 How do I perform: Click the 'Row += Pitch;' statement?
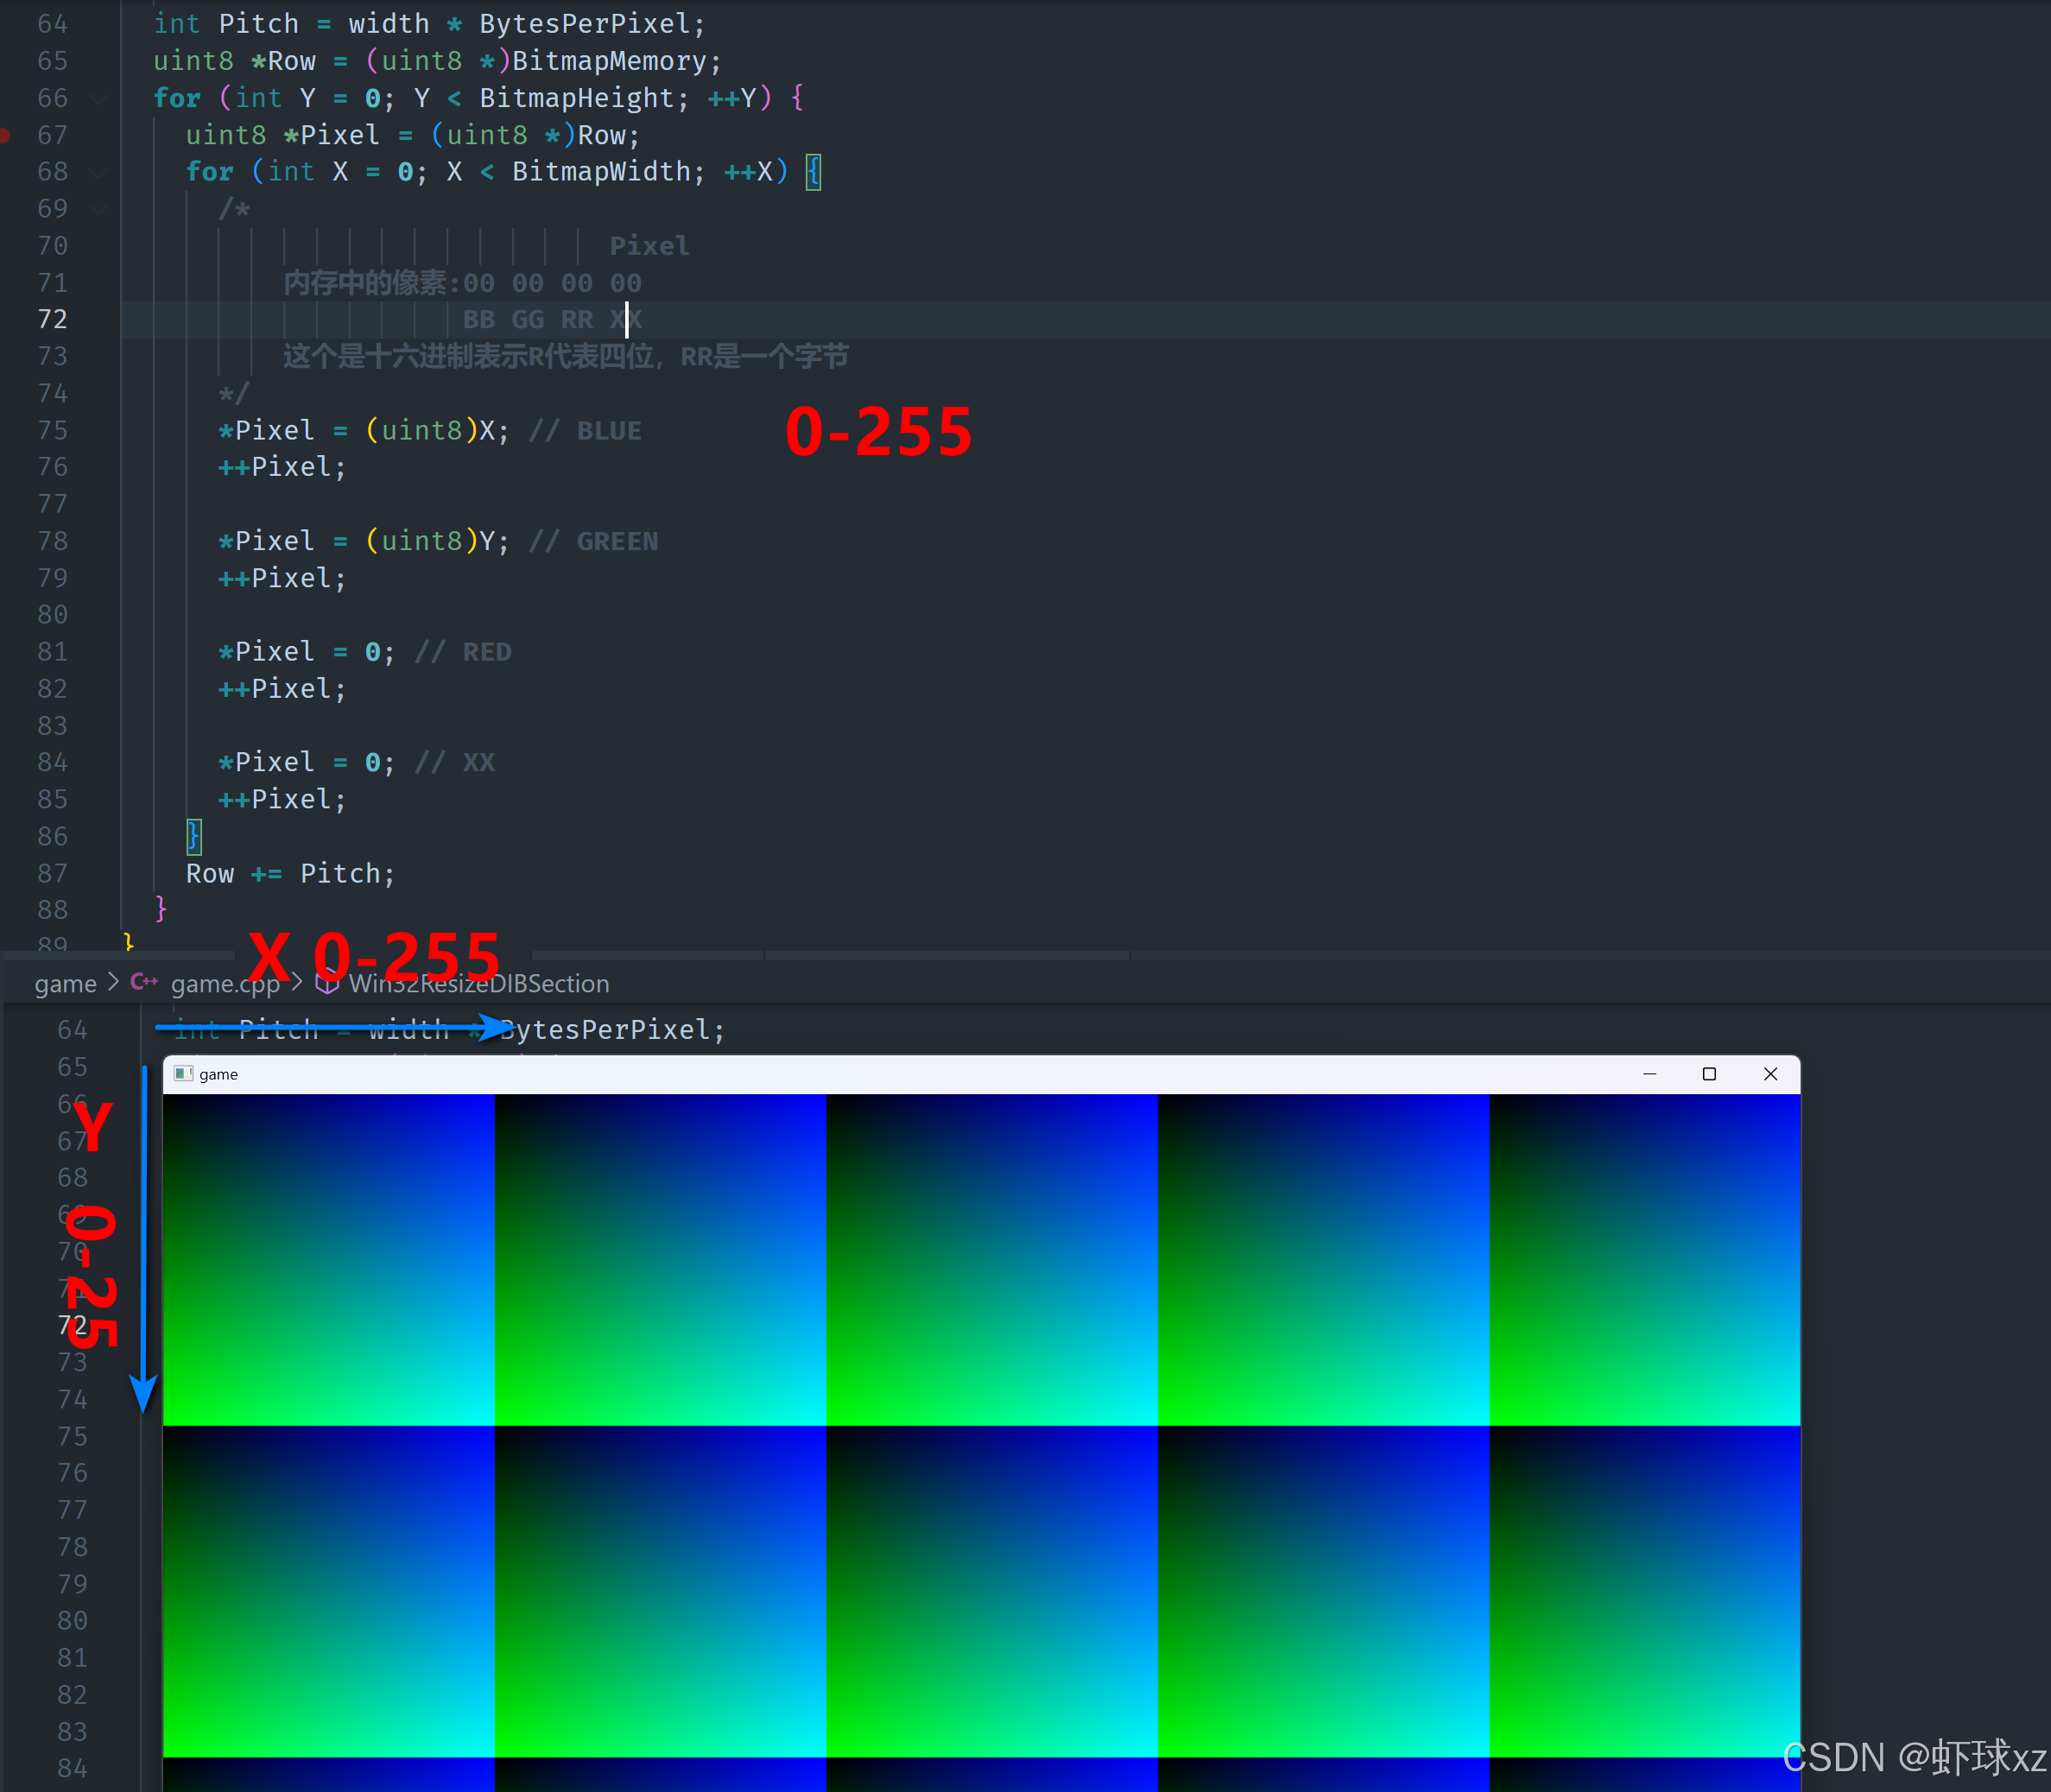click(291, 874)
